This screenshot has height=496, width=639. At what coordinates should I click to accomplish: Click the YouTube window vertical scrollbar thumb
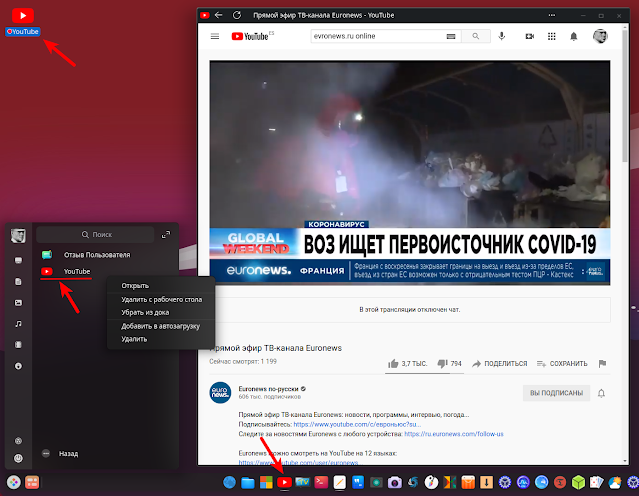click(625, 96)
